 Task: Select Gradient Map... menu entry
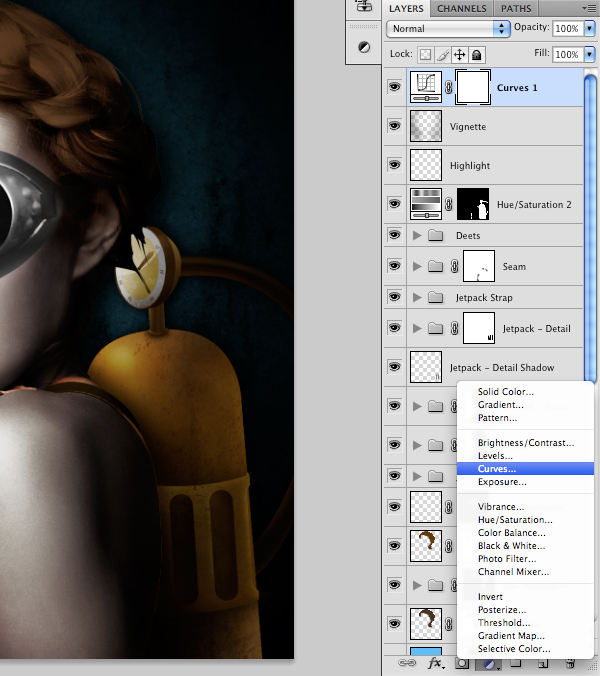[x=525, y=635]
